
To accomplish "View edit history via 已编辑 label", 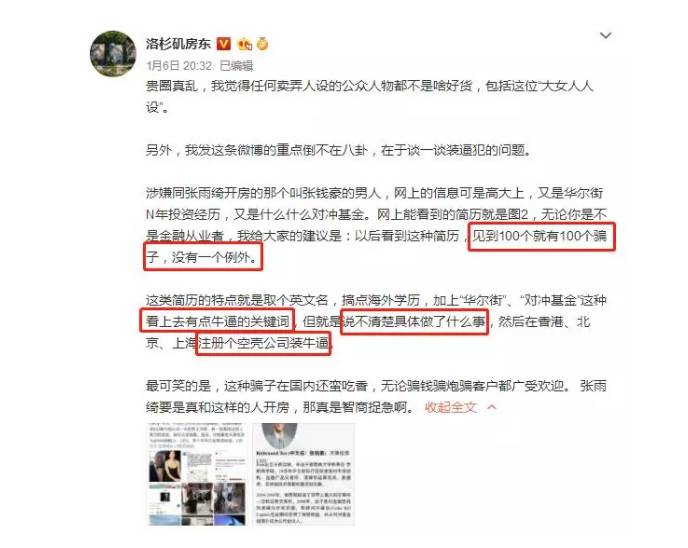I will pyautogui.click(x=236, y=66).
